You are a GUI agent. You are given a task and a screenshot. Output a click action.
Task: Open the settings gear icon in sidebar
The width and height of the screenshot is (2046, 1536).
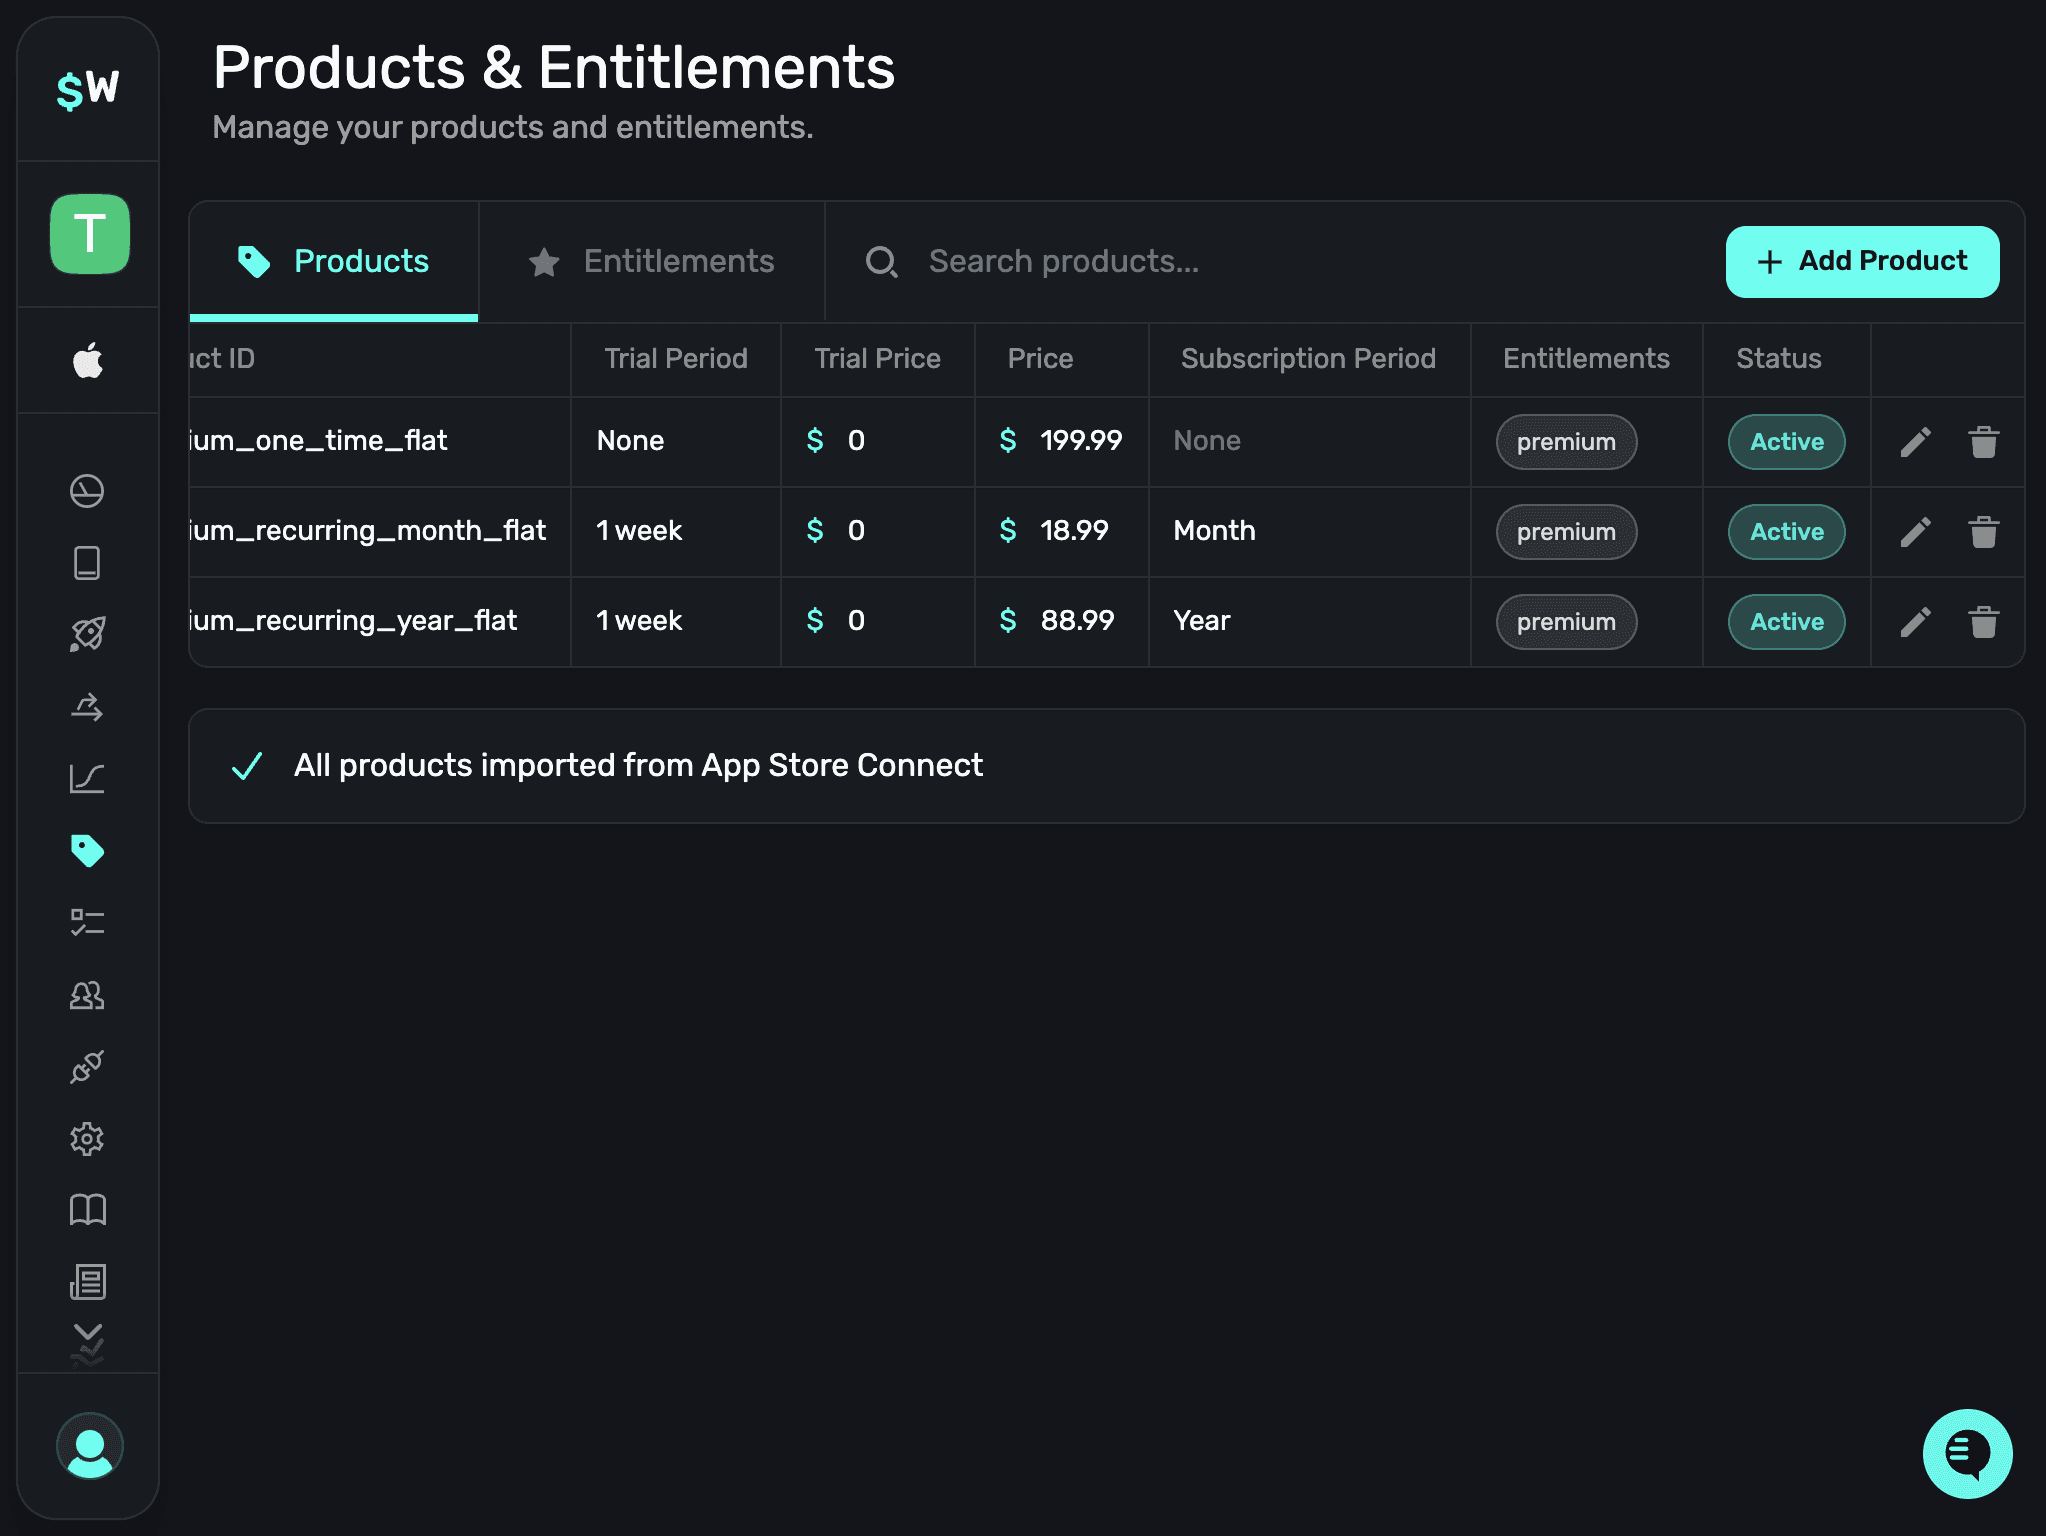(x=88, y=1139)
